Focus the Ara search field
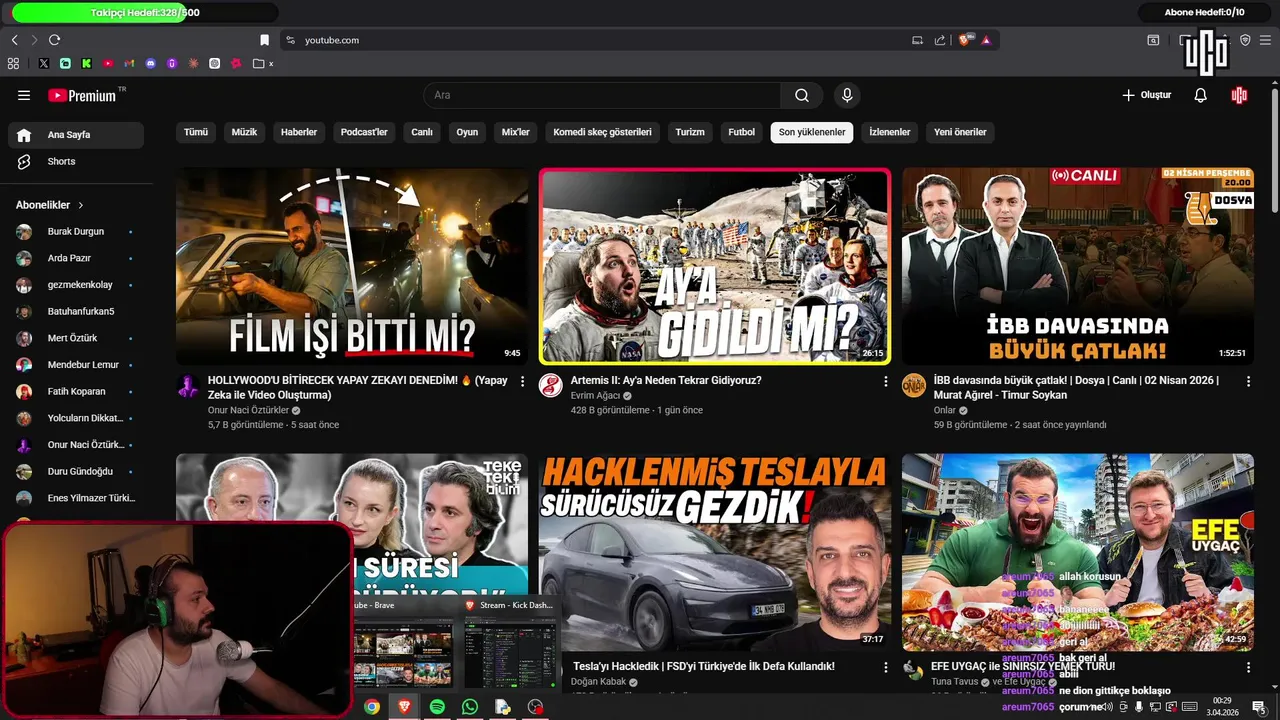Viewport: 1280px width, 720px height. point(602,95)
